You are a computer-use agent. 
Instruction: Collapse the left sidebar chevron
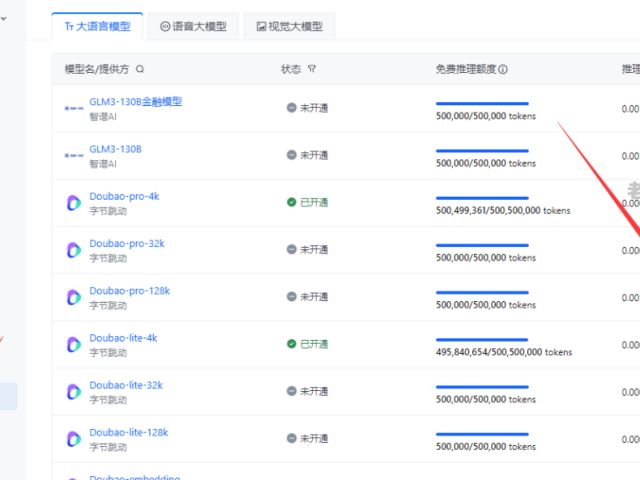click(4, 19)
